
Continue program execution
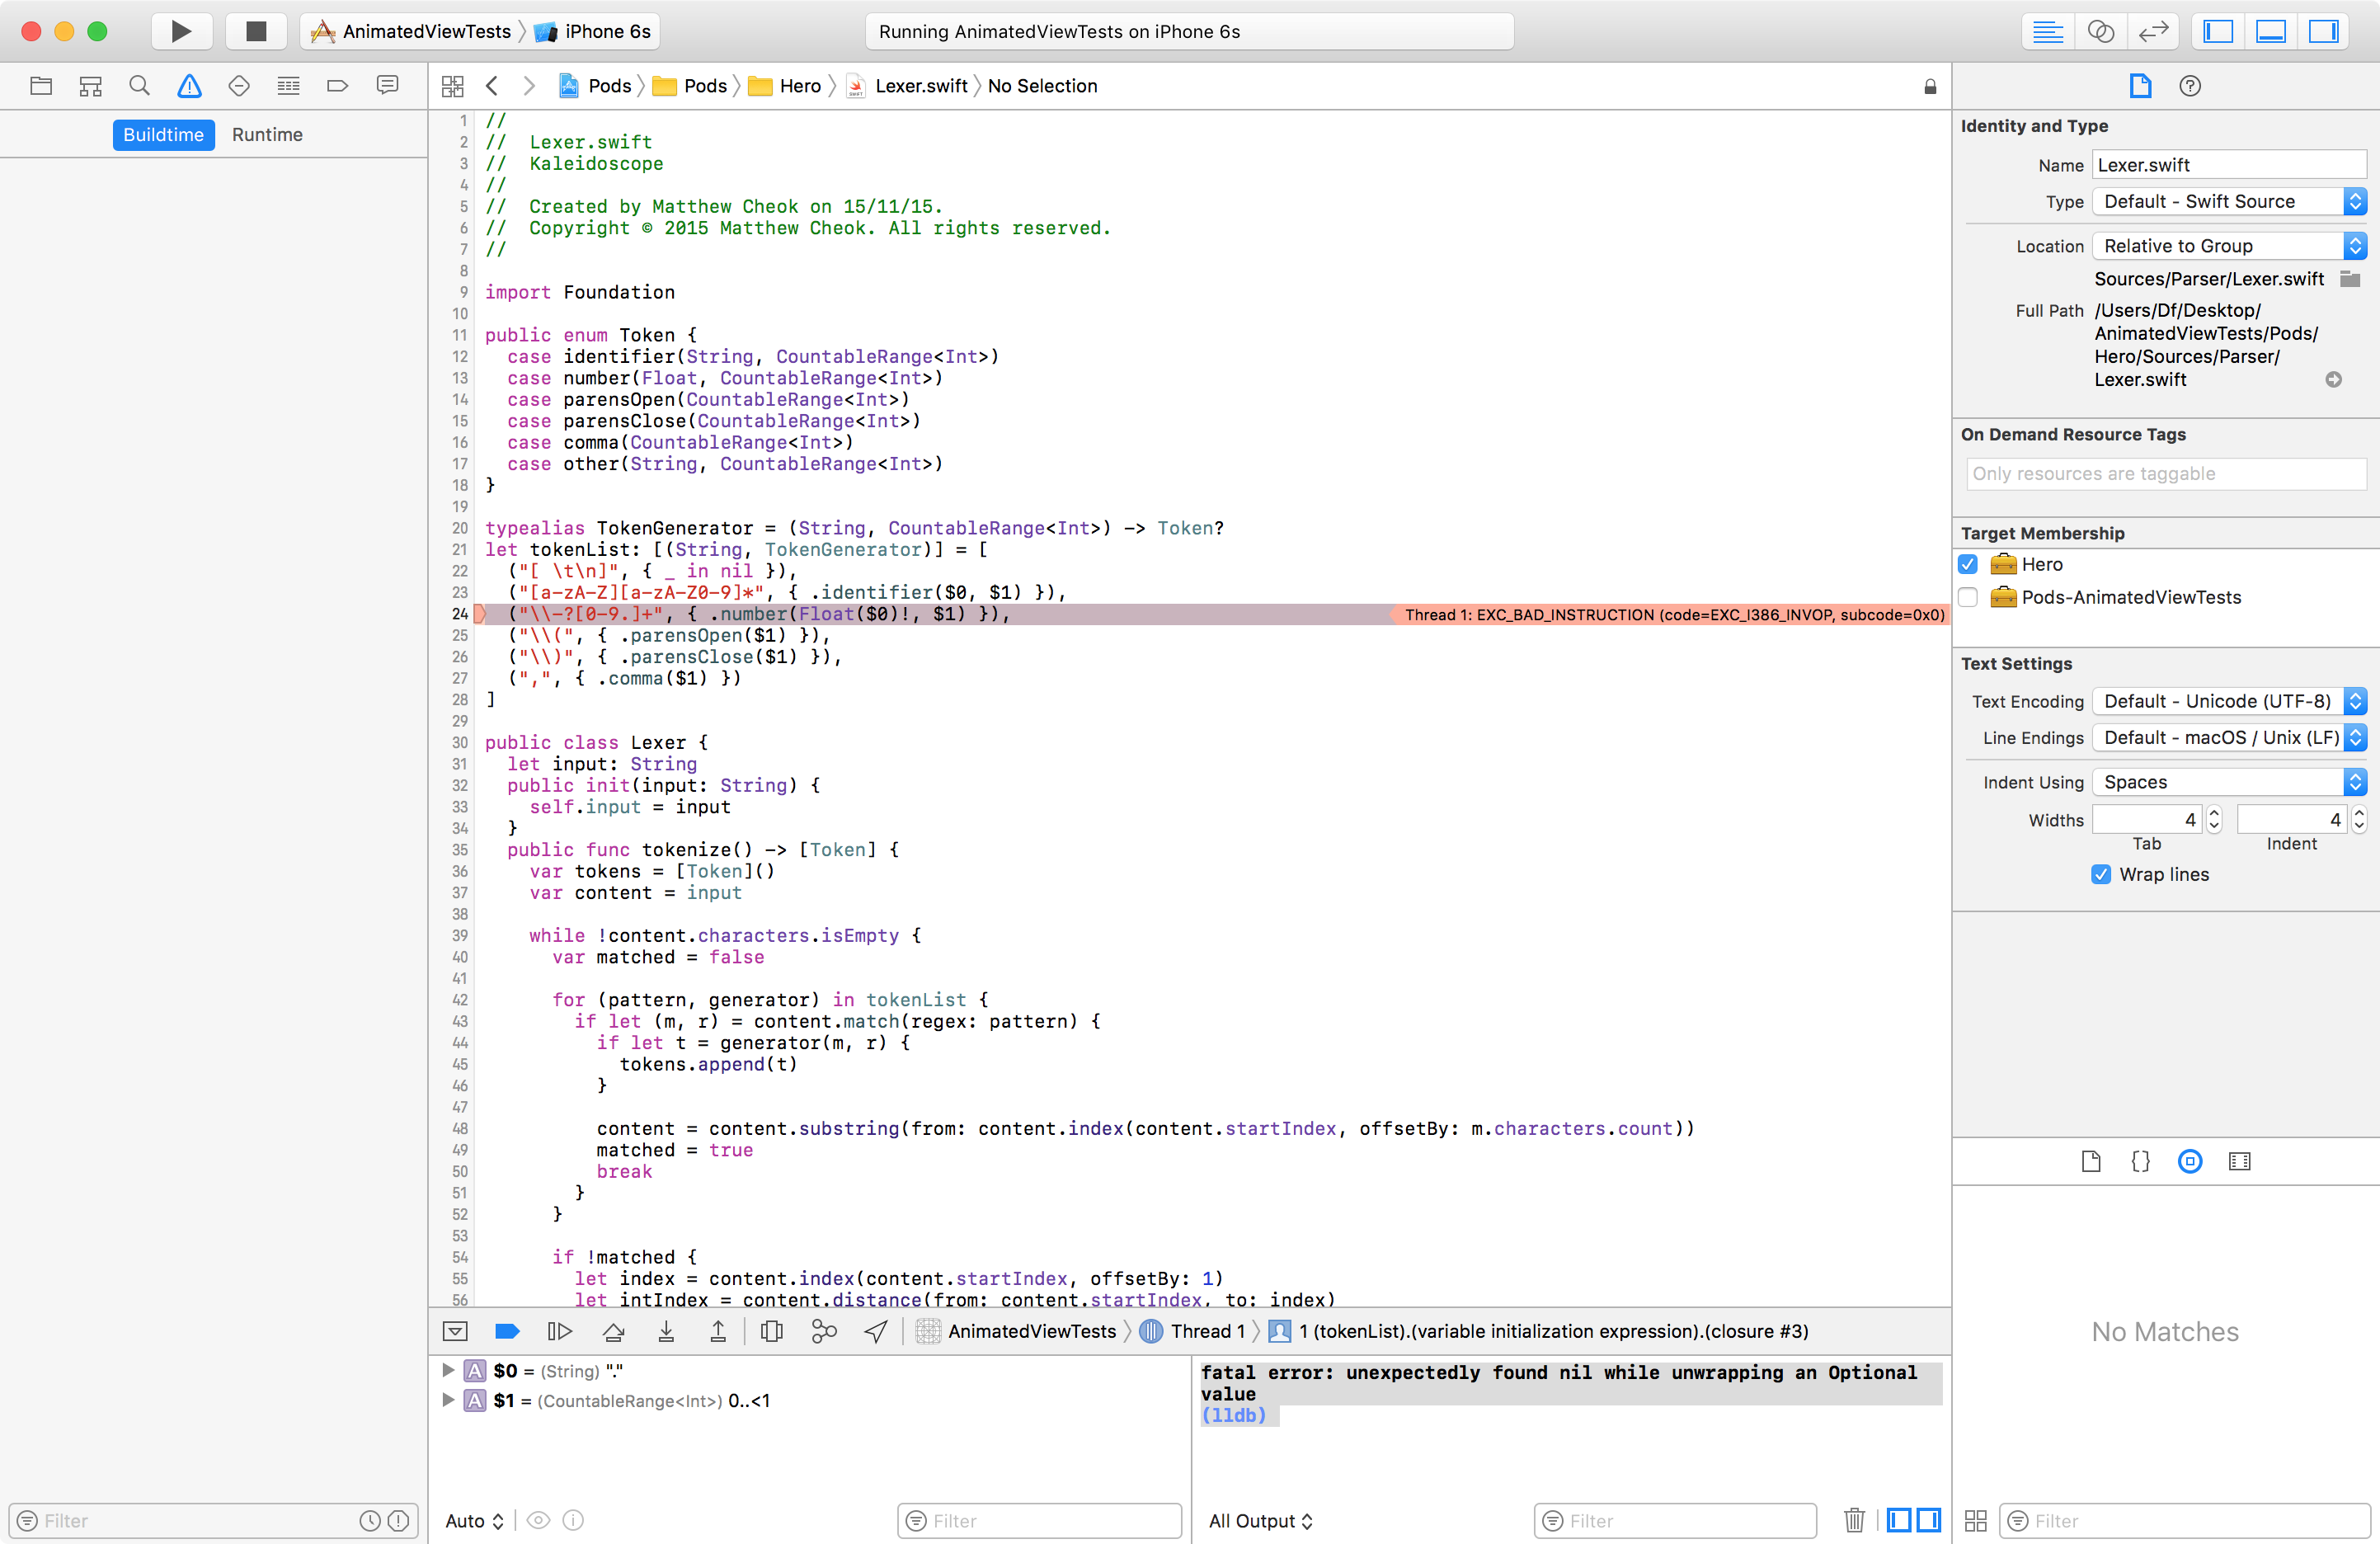click(x=560, y=1331)
